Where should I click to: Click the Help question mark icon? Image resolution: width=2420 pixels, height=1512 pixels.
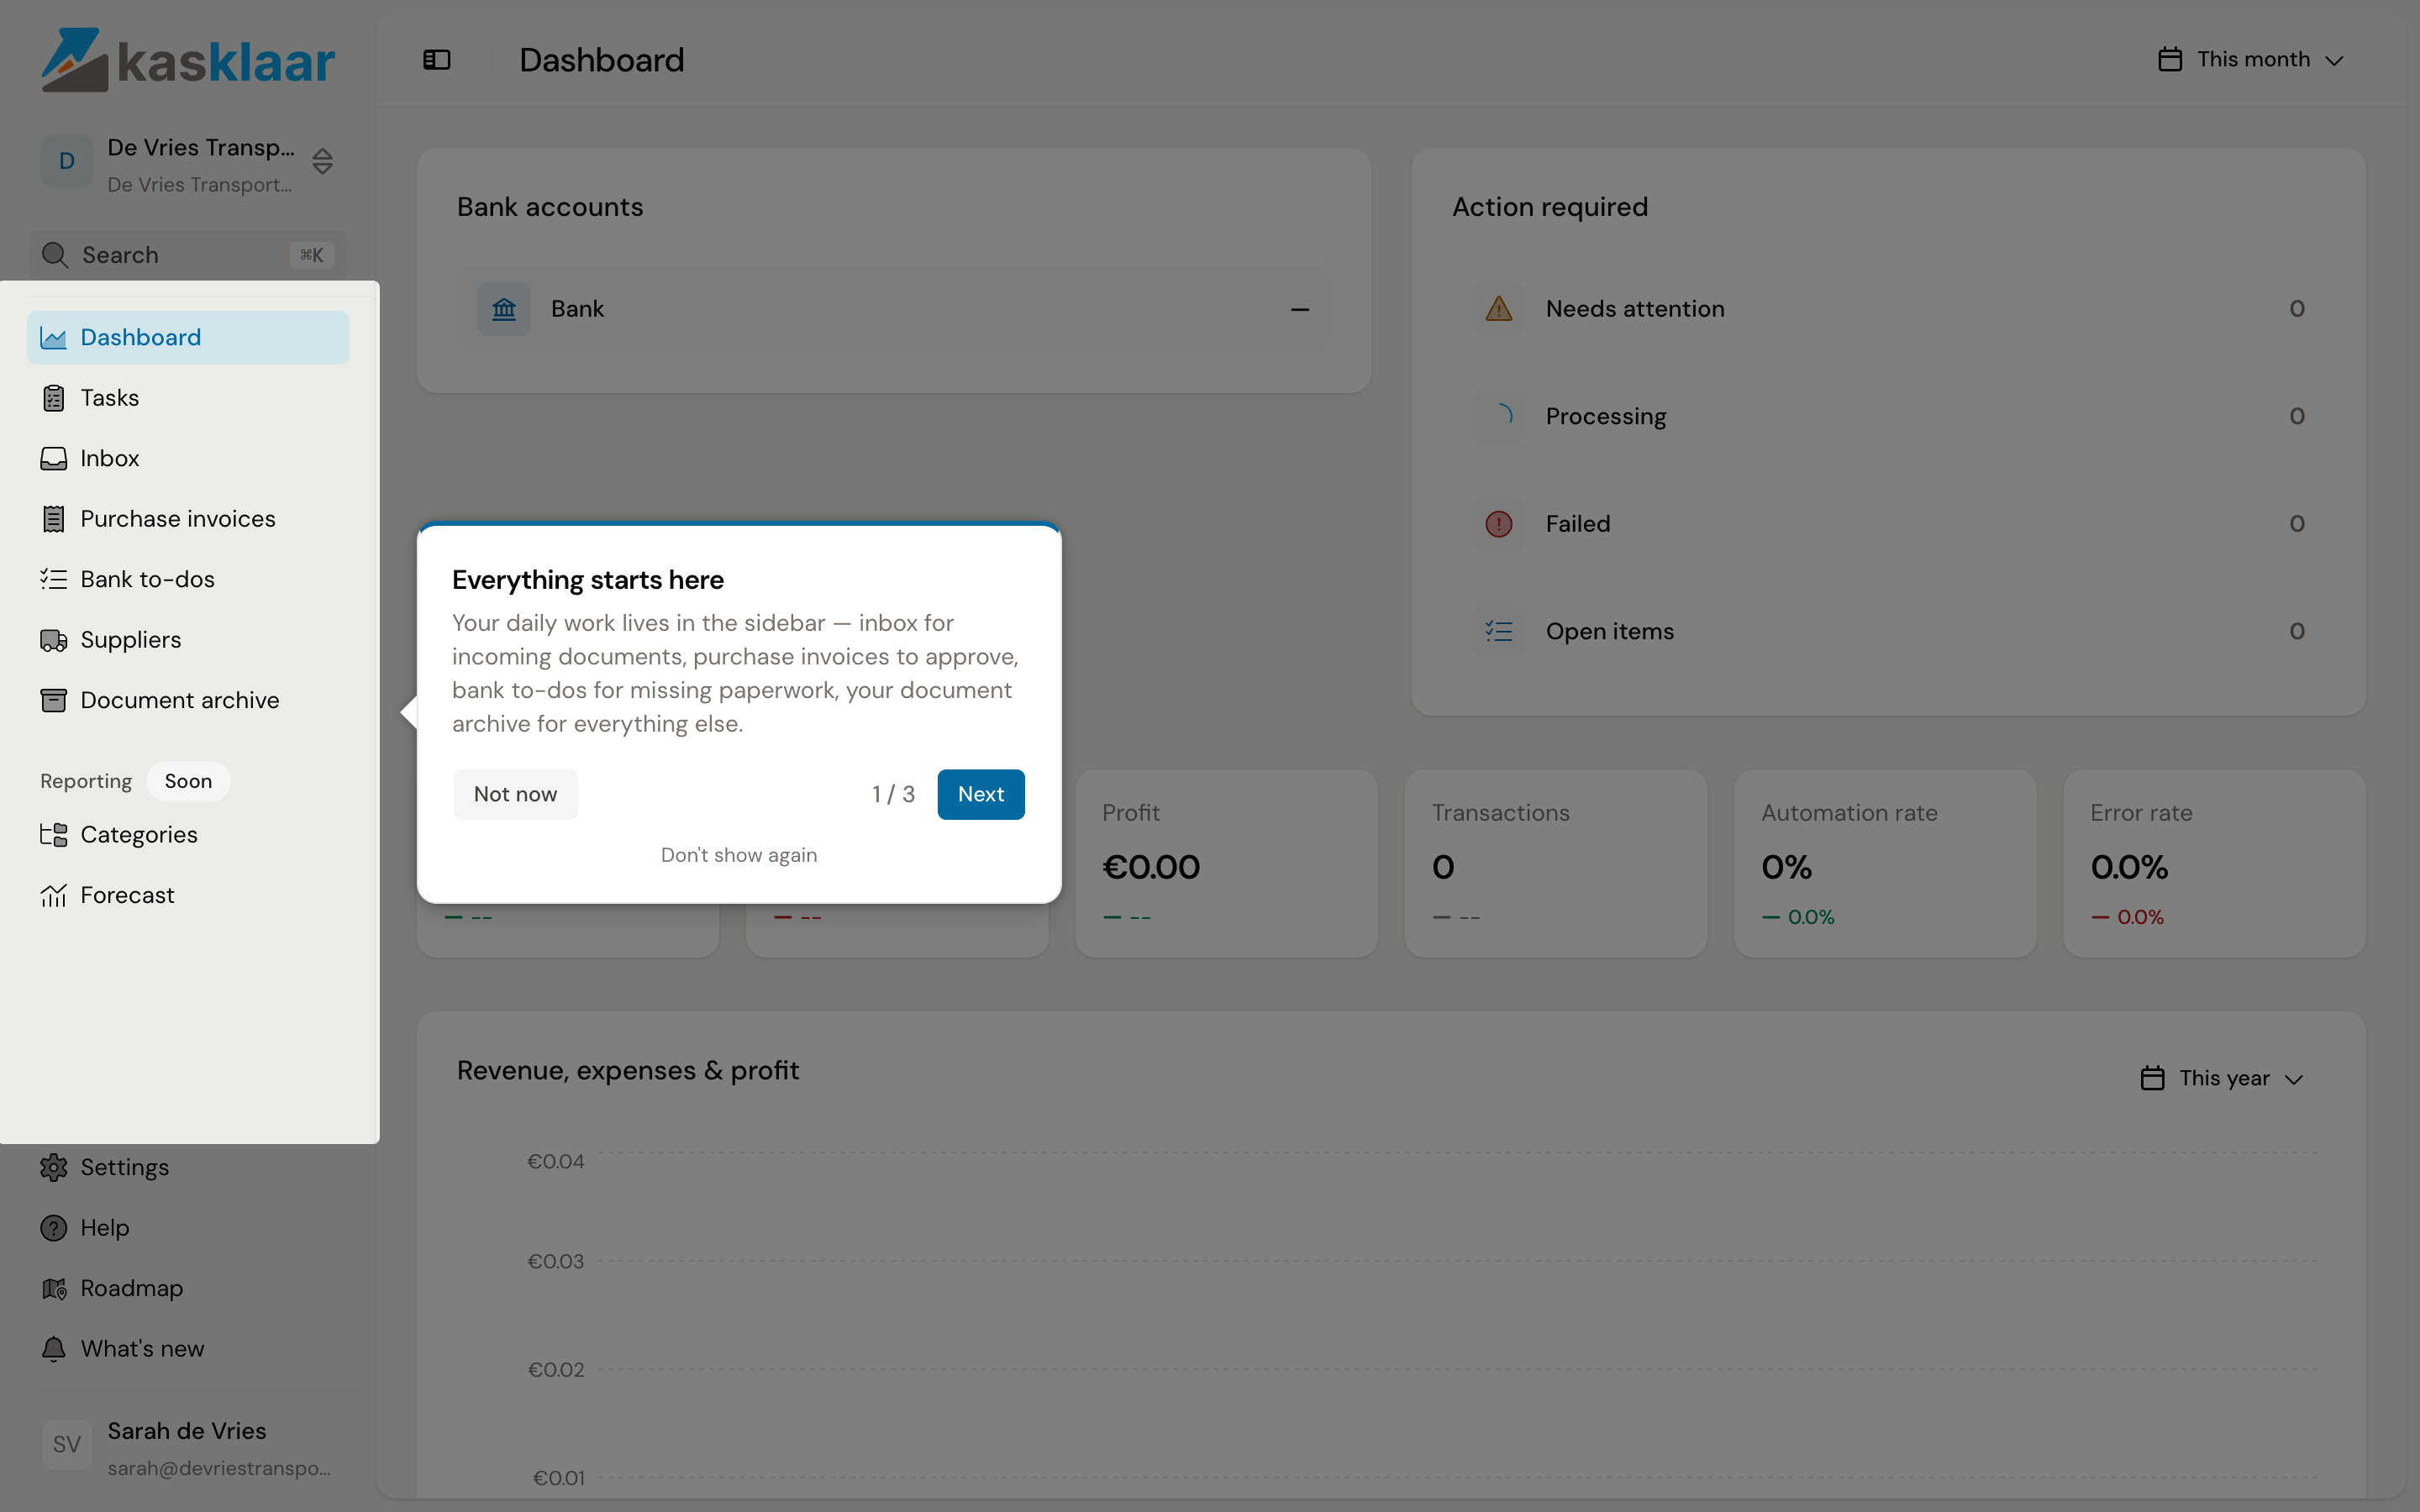[53, 1228]
